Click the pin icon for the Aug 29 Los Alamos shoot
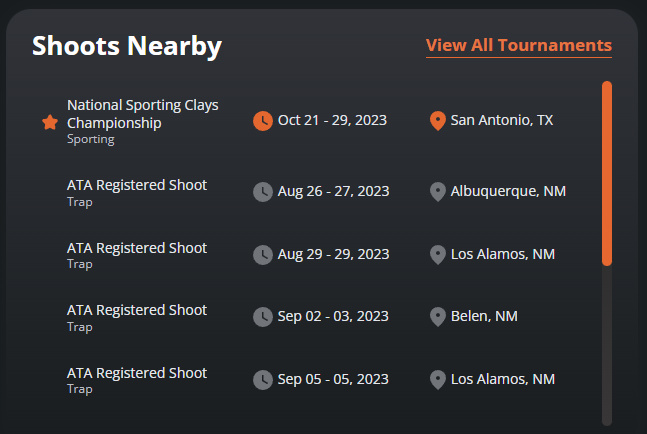647x434 pixels. pyautogui.click(x=438, y=255)
